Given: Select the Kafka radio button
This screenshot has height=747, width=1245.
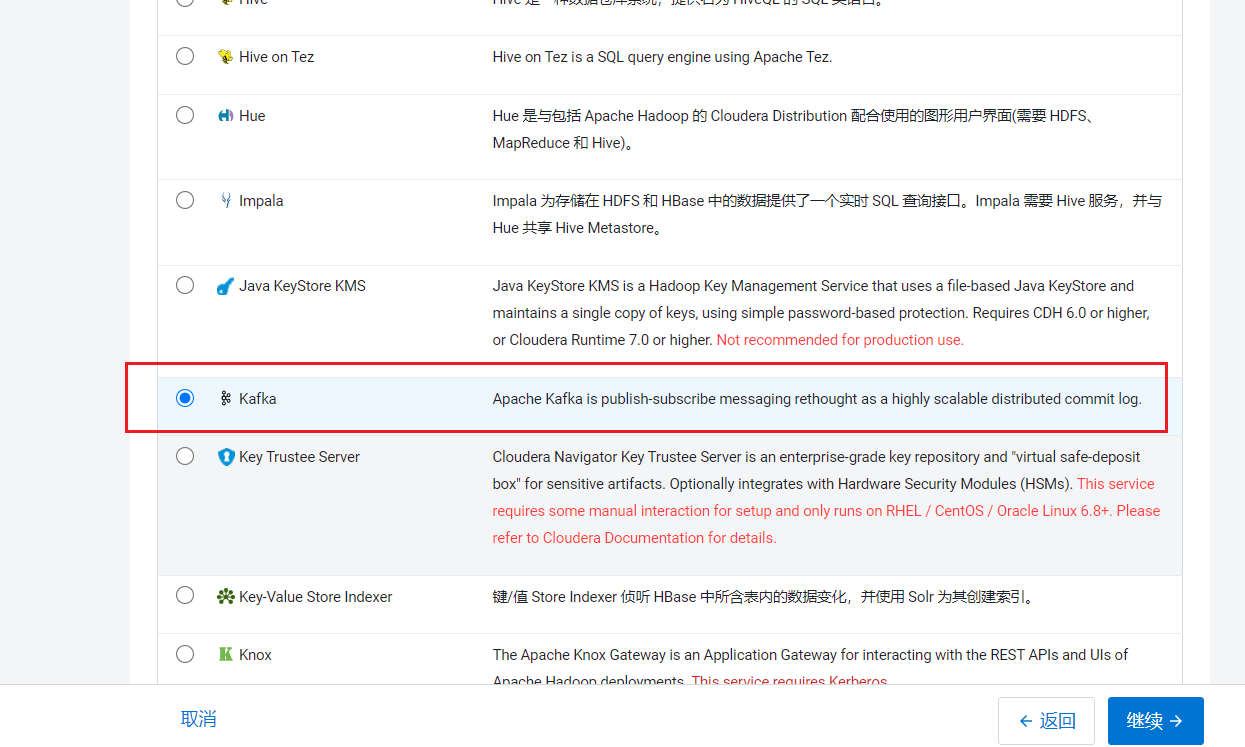Looking at the screenshot, I should [x=185, y=398].
